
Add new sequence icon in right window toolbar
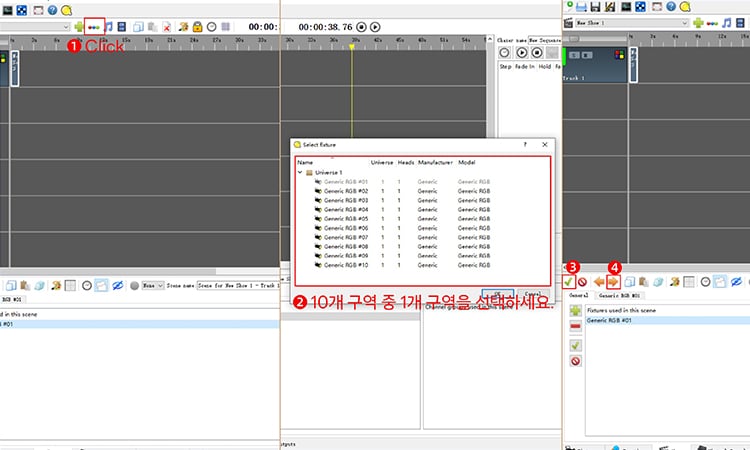point(712,23)
